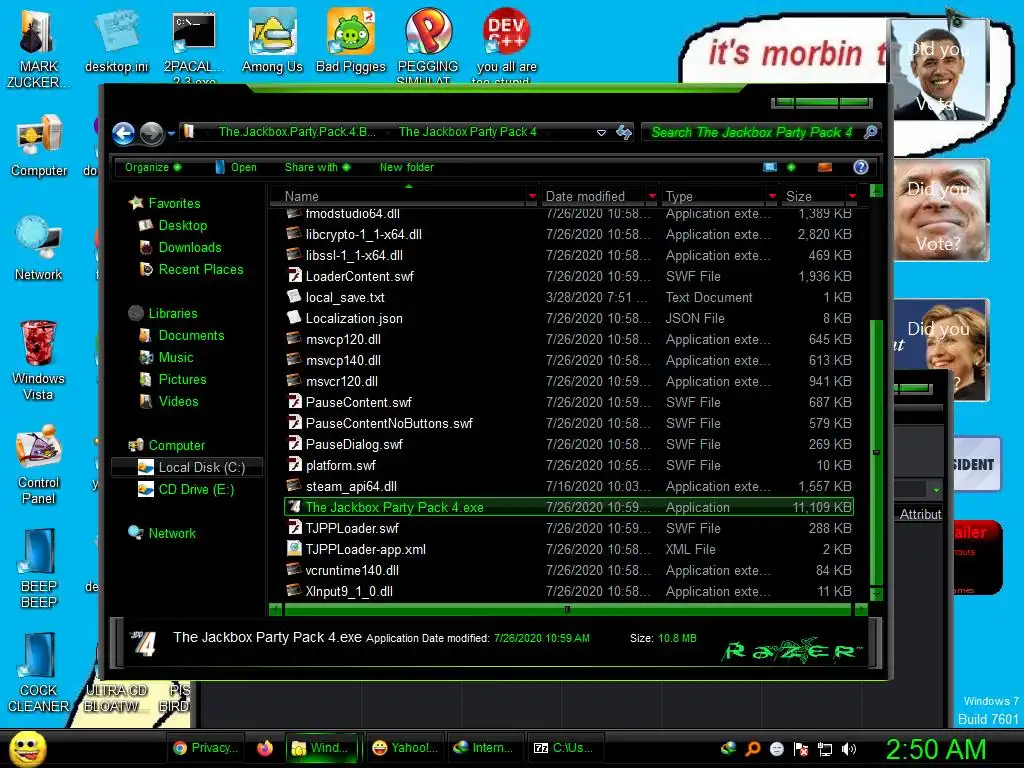The image size is (1024, 768).
Task: Click the search magnifier icon in Explorer
Action: pyautogui.click(x=870, y=133)
